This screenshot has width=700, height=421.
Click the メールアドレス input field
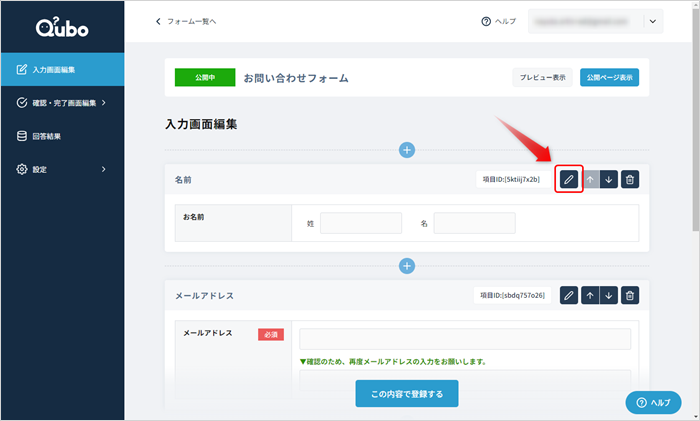465,339
